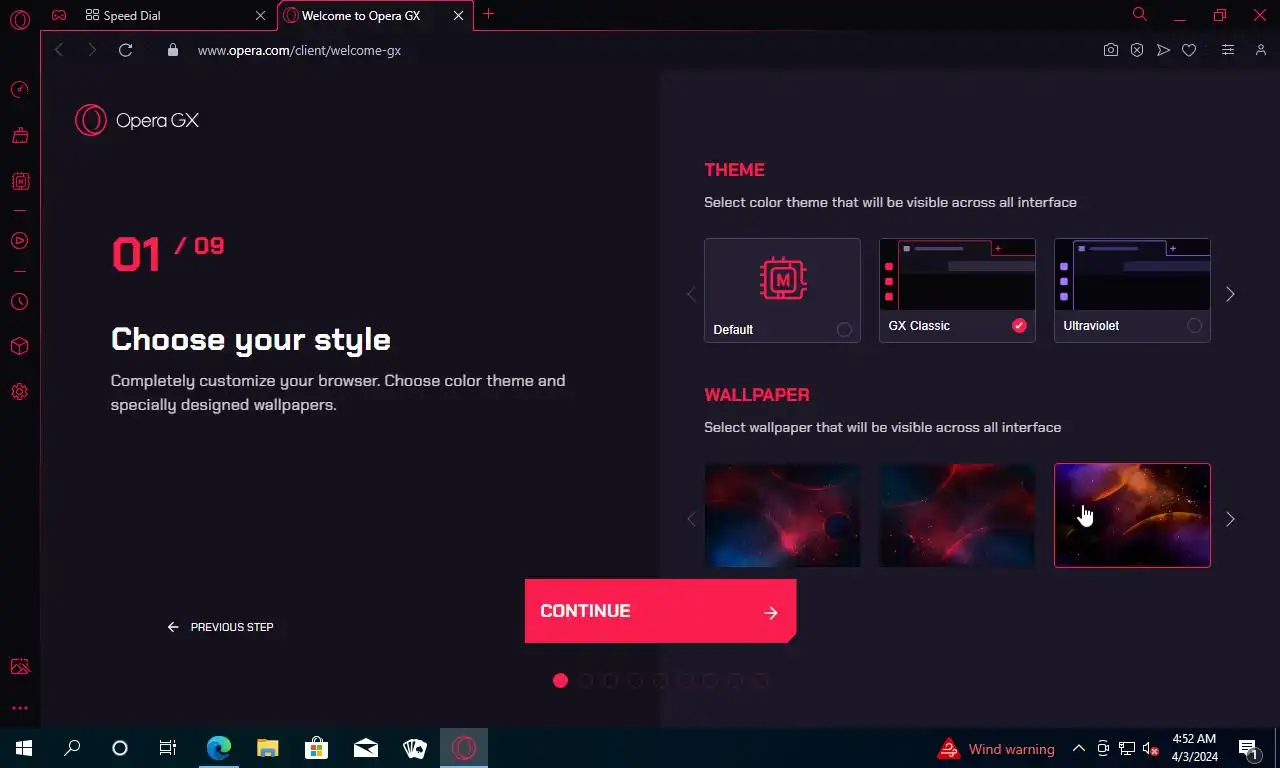Open Easy Setup sliders icon
The image size is (1280, 768).
1228,50
